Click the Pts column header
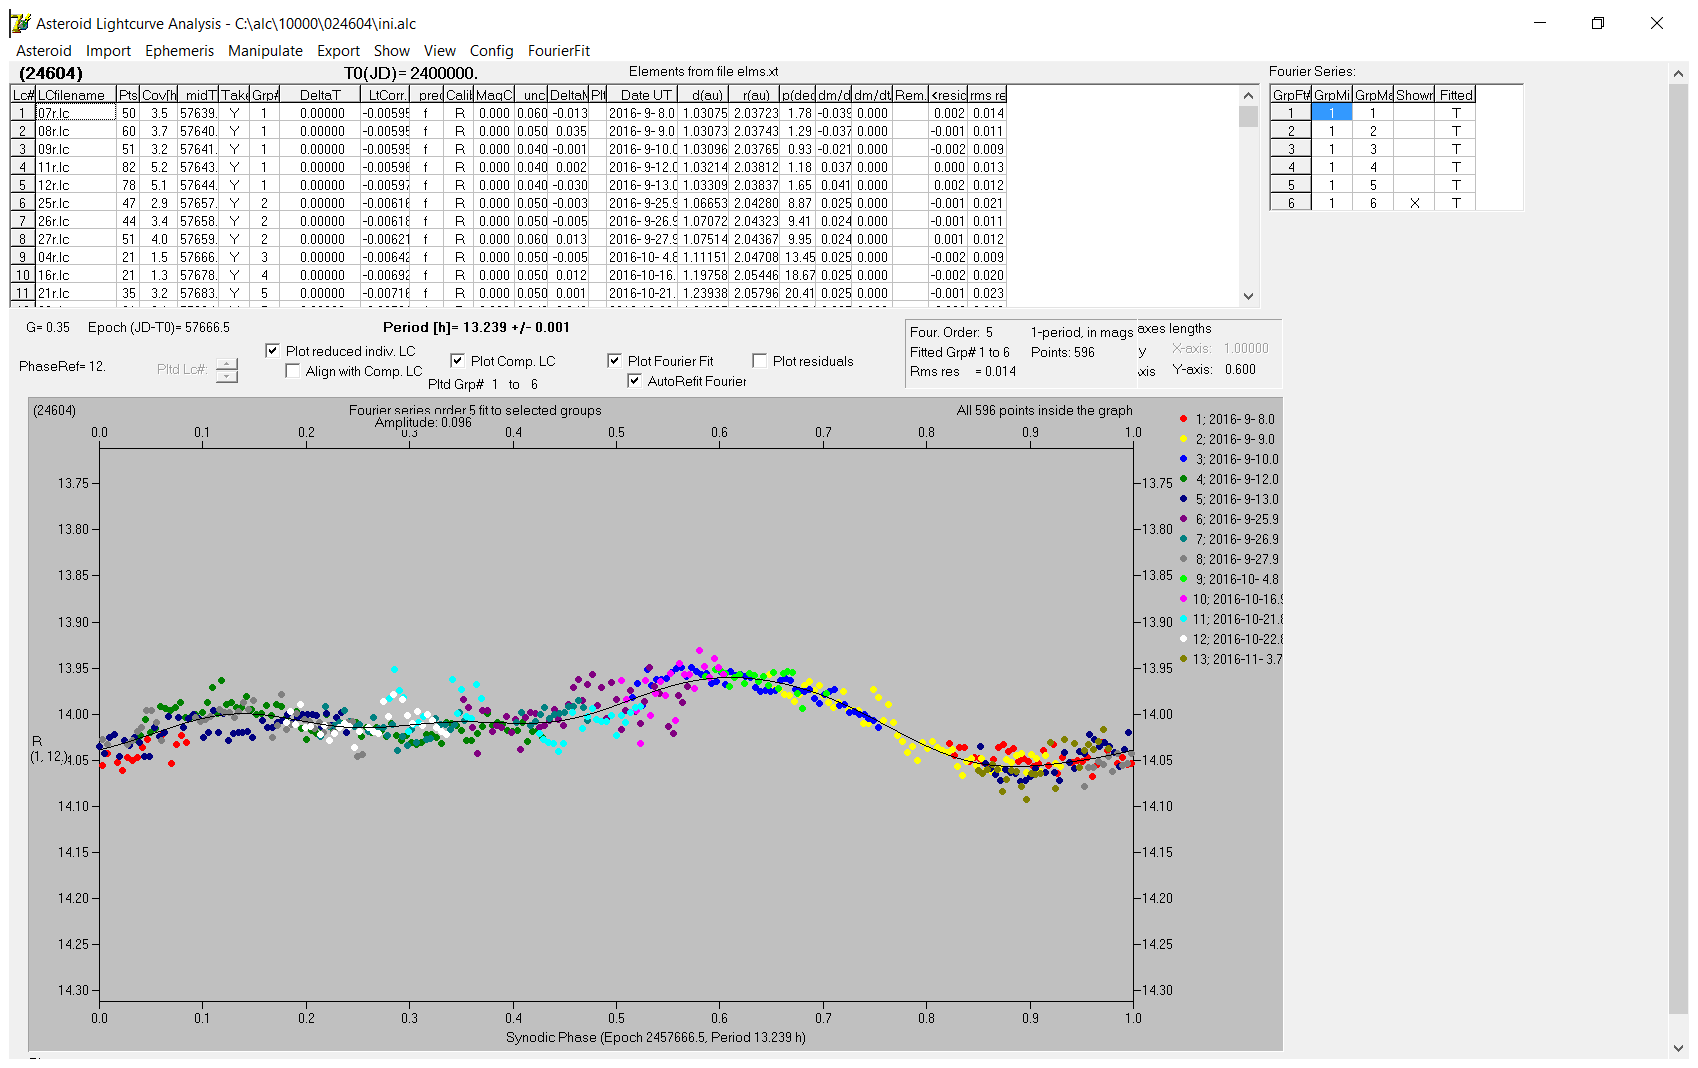The height and width of the screenshot is (1068, 1698). pos(128,95)
